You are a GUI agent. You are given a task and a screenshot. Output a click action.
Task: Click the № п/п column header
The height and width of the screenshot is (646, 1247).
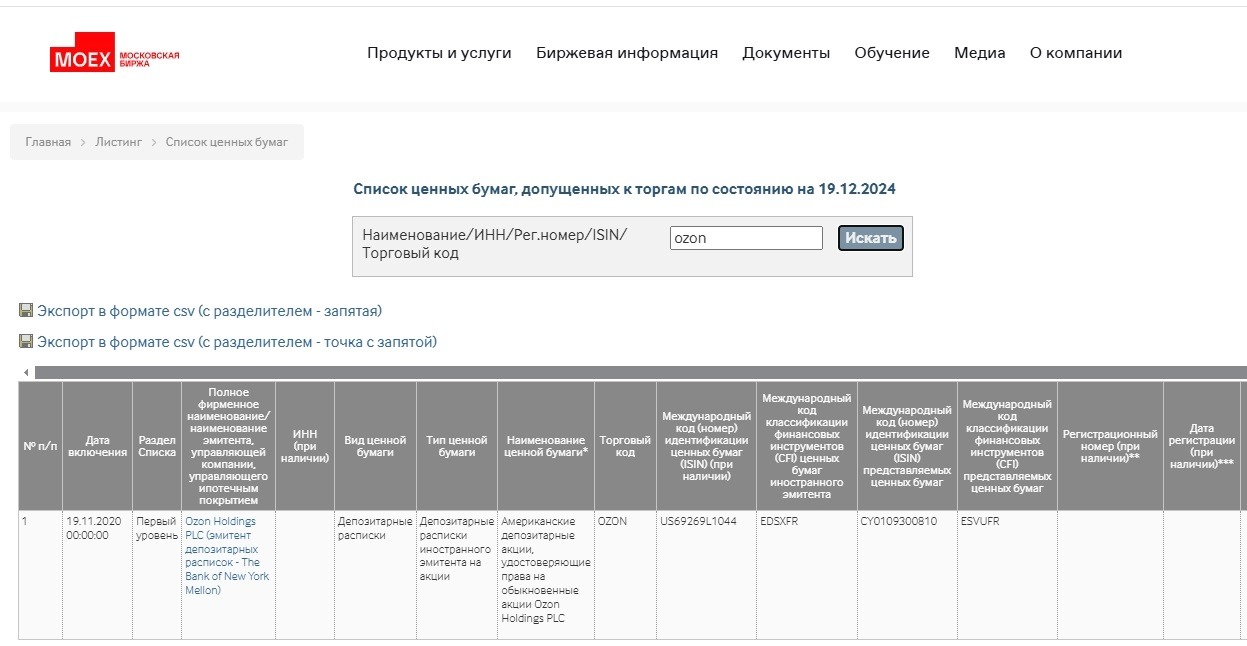click(x=40, y=446)
